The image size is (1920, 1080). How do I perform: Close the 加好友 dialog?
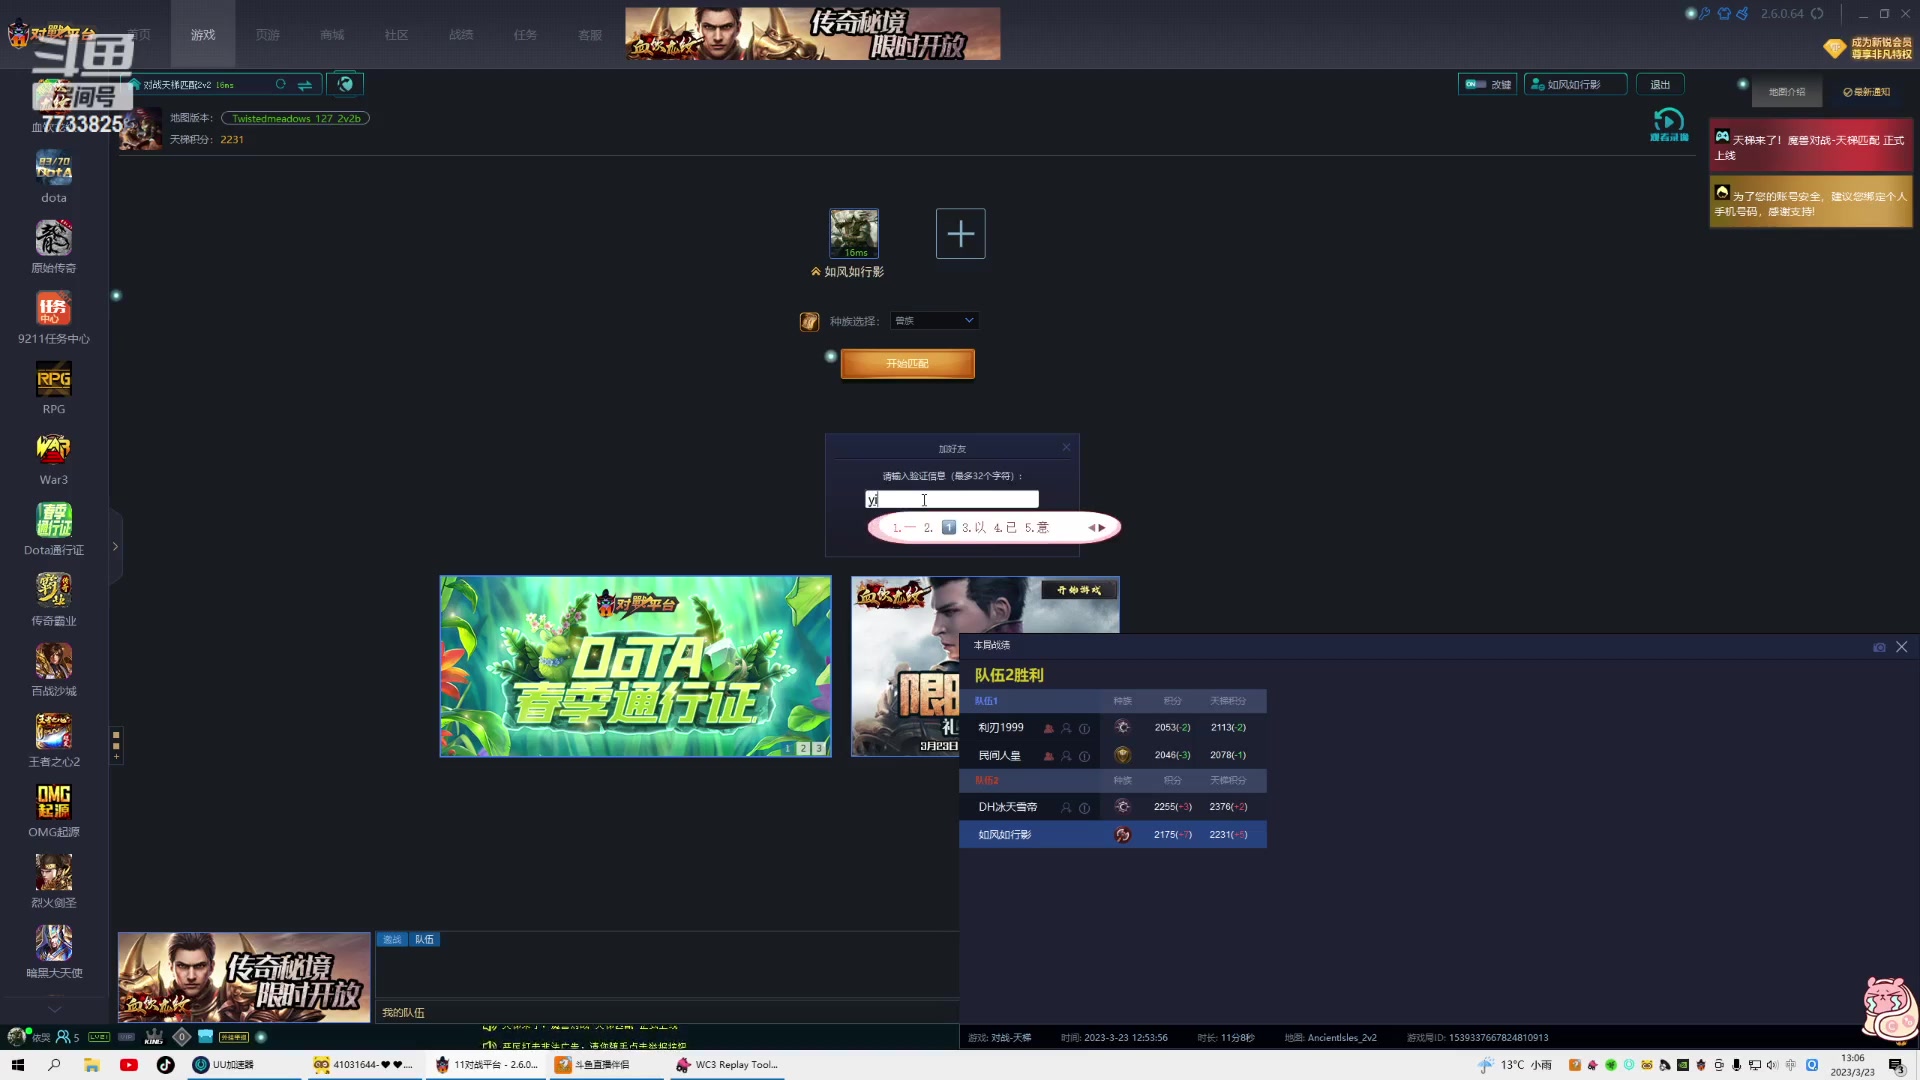click(x=1066, y=447)
